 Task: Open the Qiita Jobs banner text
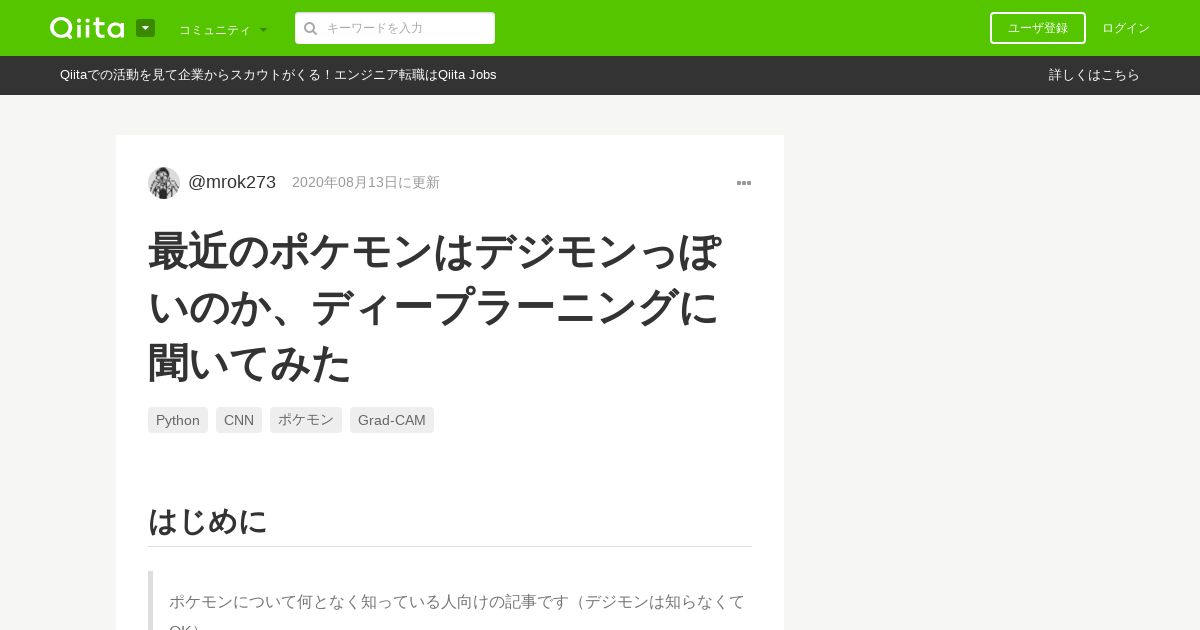(278, 75)
